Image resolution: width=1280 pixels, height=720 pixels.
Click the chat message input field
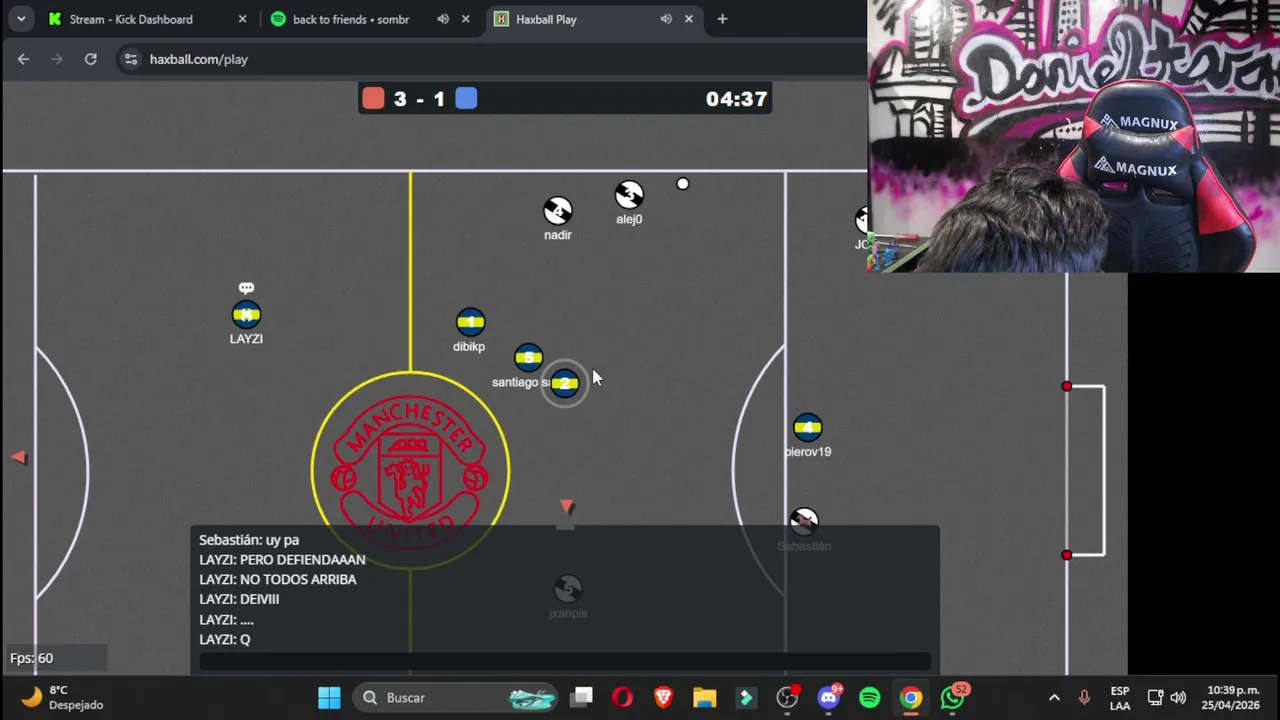pyautogui.click(x=565, y=662)
